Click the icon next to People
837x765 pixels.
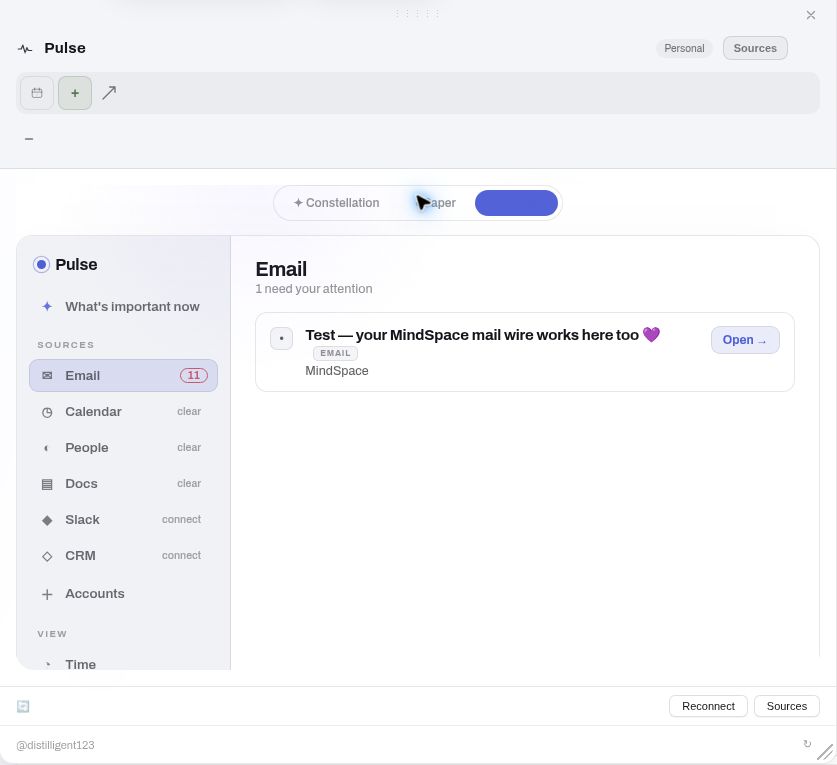(x=46, y=448)
